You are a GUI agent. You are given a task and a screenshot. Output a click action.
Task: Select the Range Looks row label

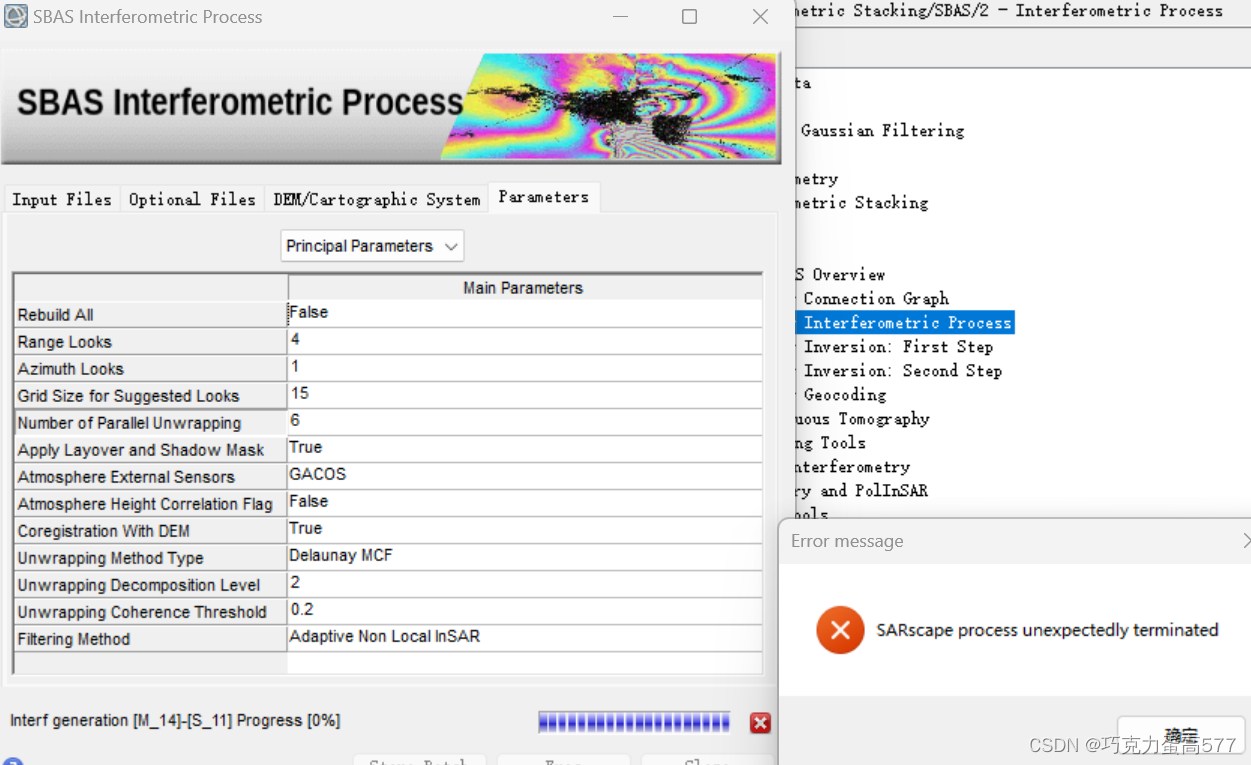click(x=151, y=341)
